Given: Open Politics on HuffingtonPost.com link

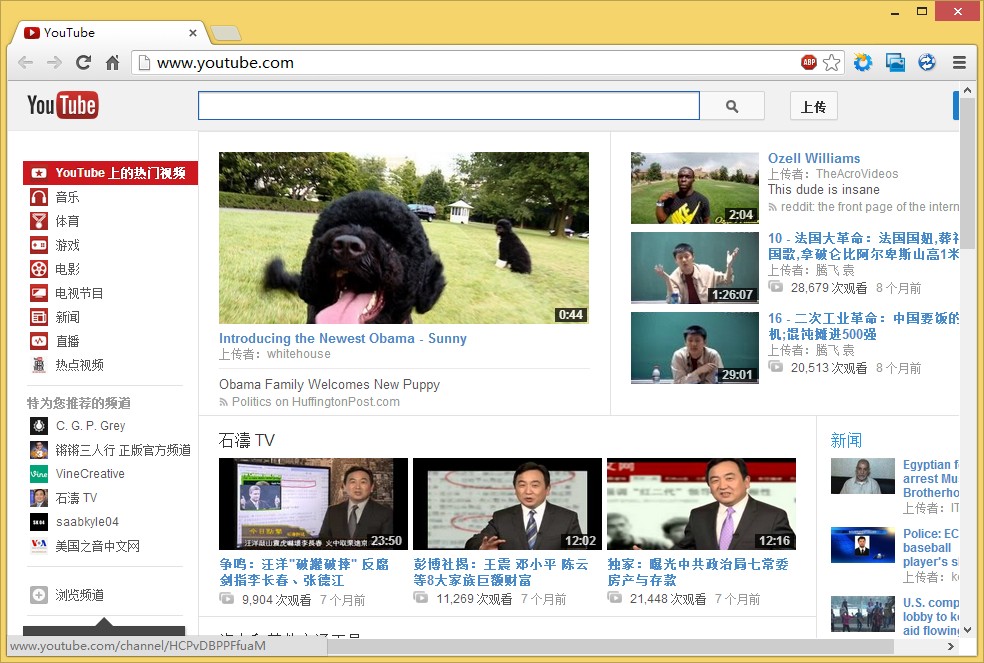Looking at the screenshot, I should click(x=315, y=402).
